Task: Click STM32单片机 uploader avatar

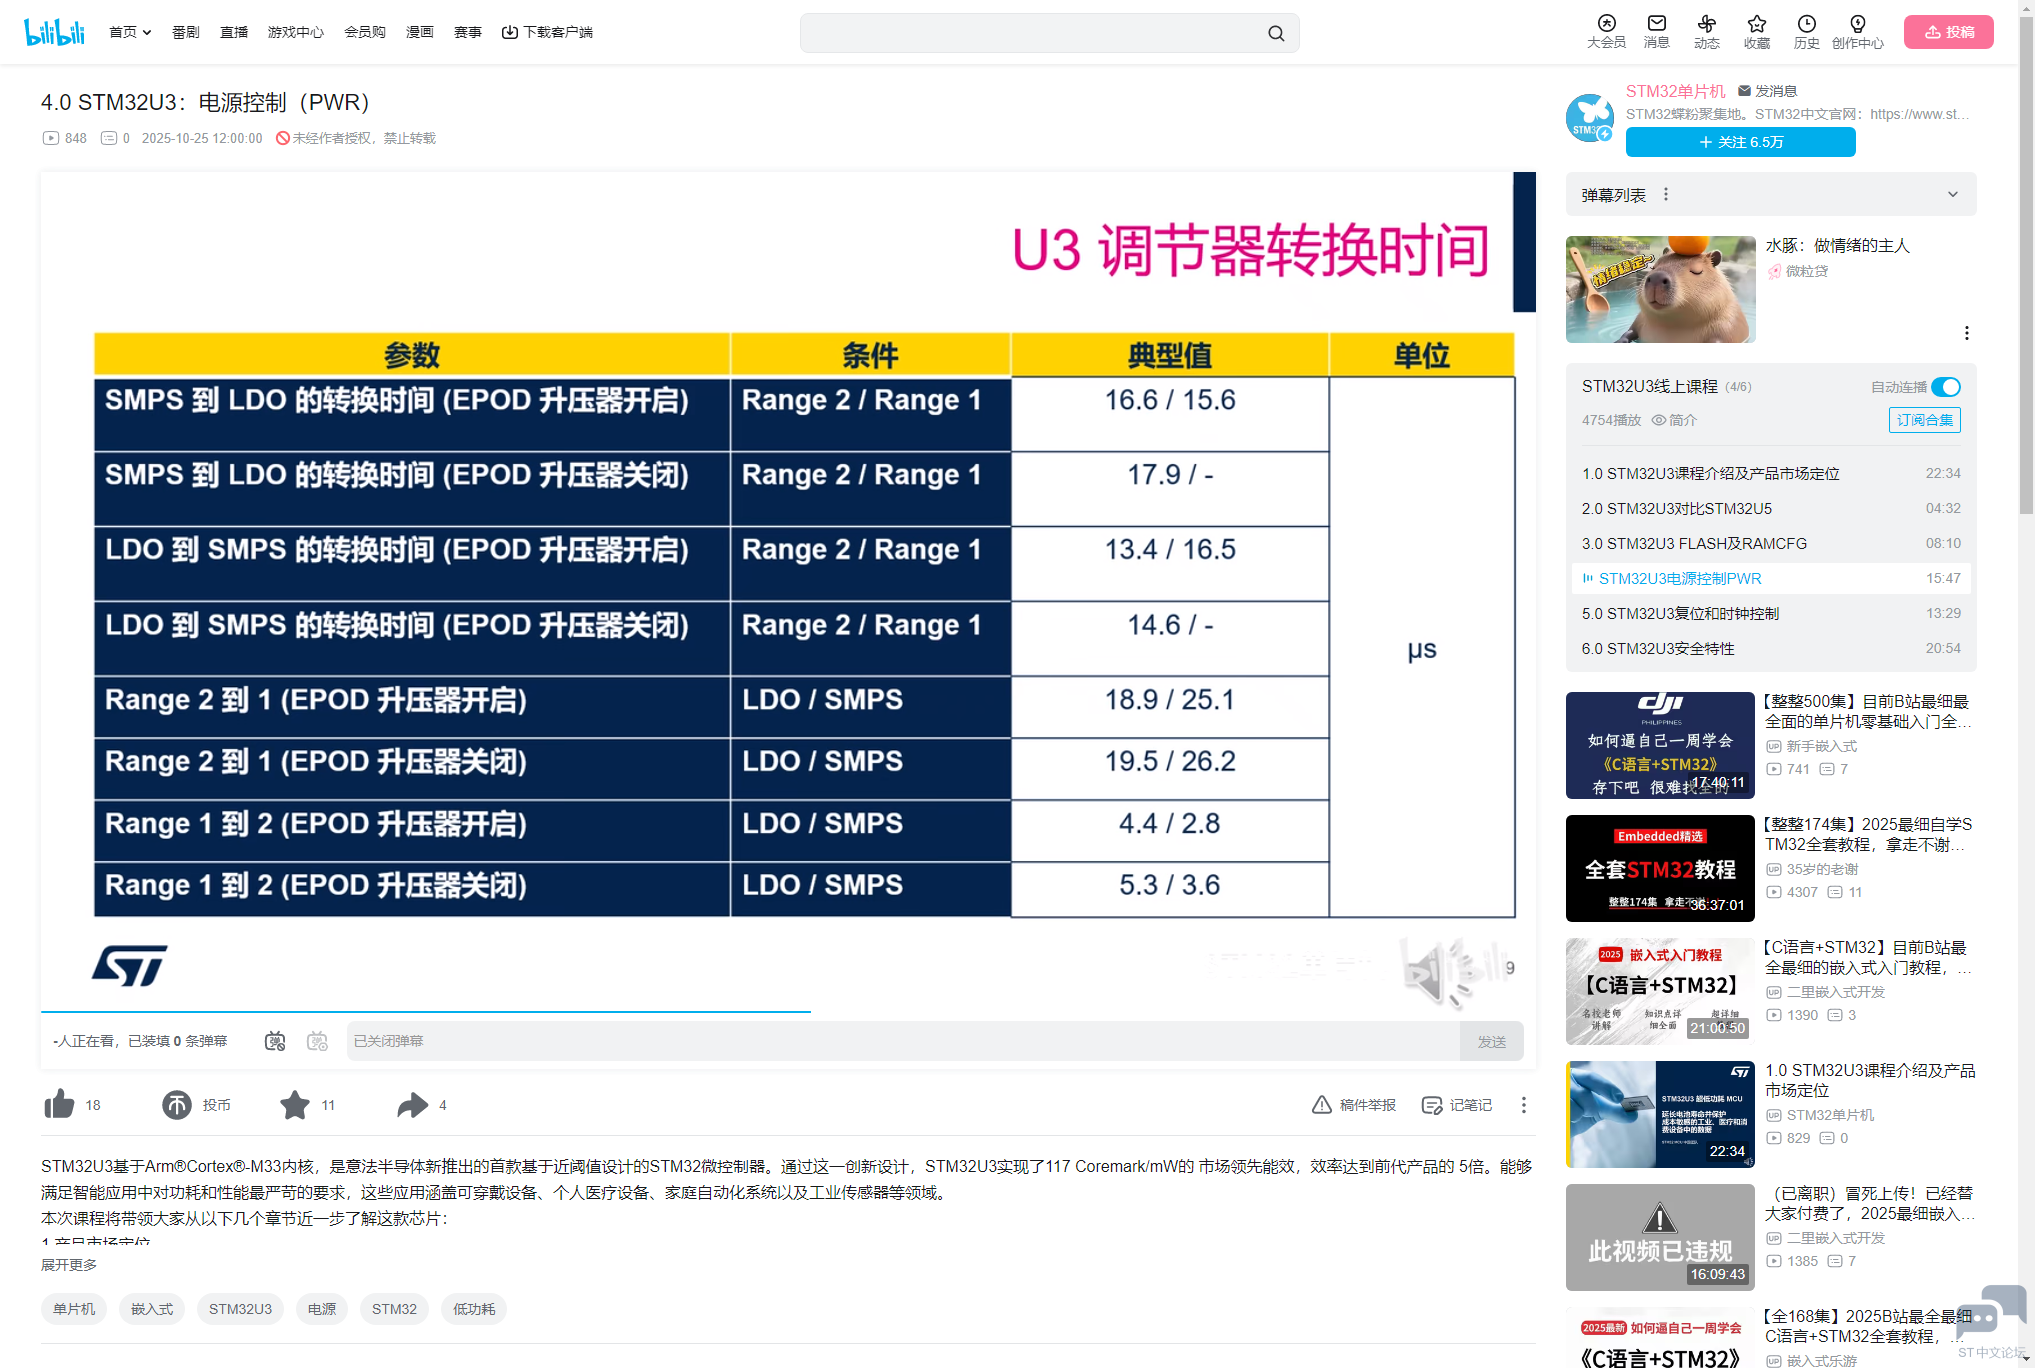Action: coord(1590,117)
